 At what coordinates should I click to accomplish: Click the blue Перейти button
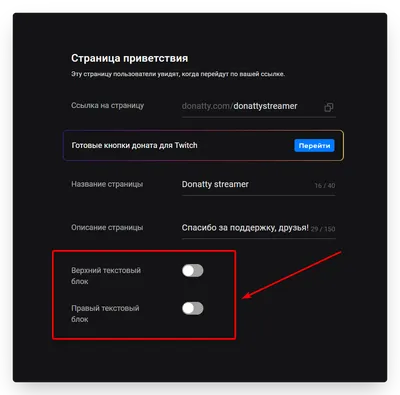coord(314,146)
